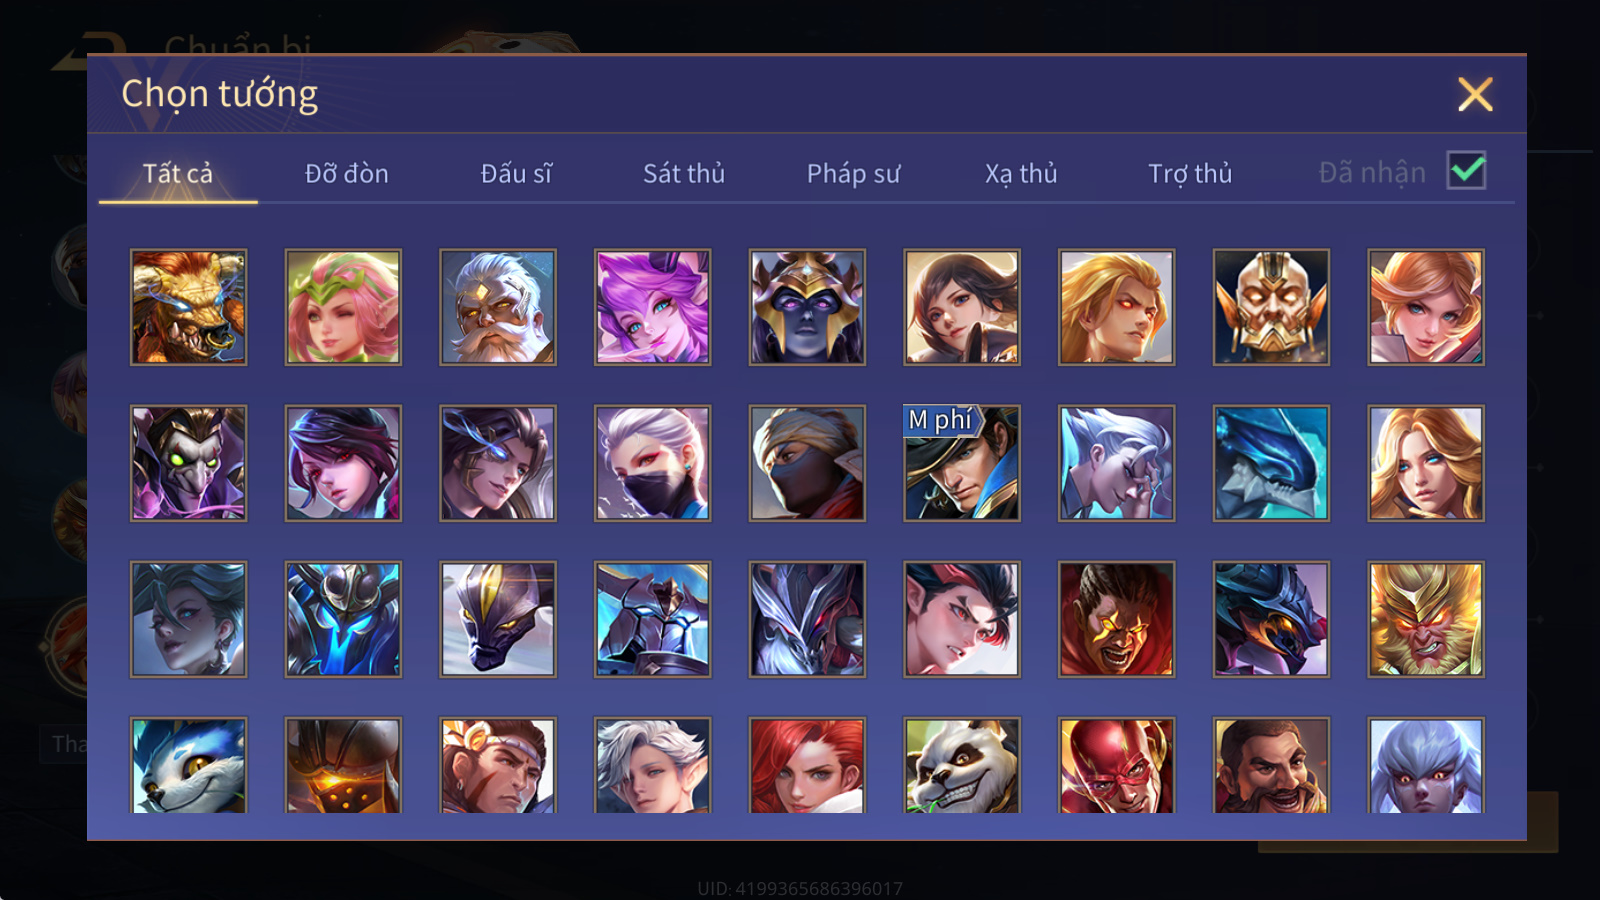Screen dimensions: 1600x900
Task: Select the hero marked M phí
Action: click(x=962, y=463)
